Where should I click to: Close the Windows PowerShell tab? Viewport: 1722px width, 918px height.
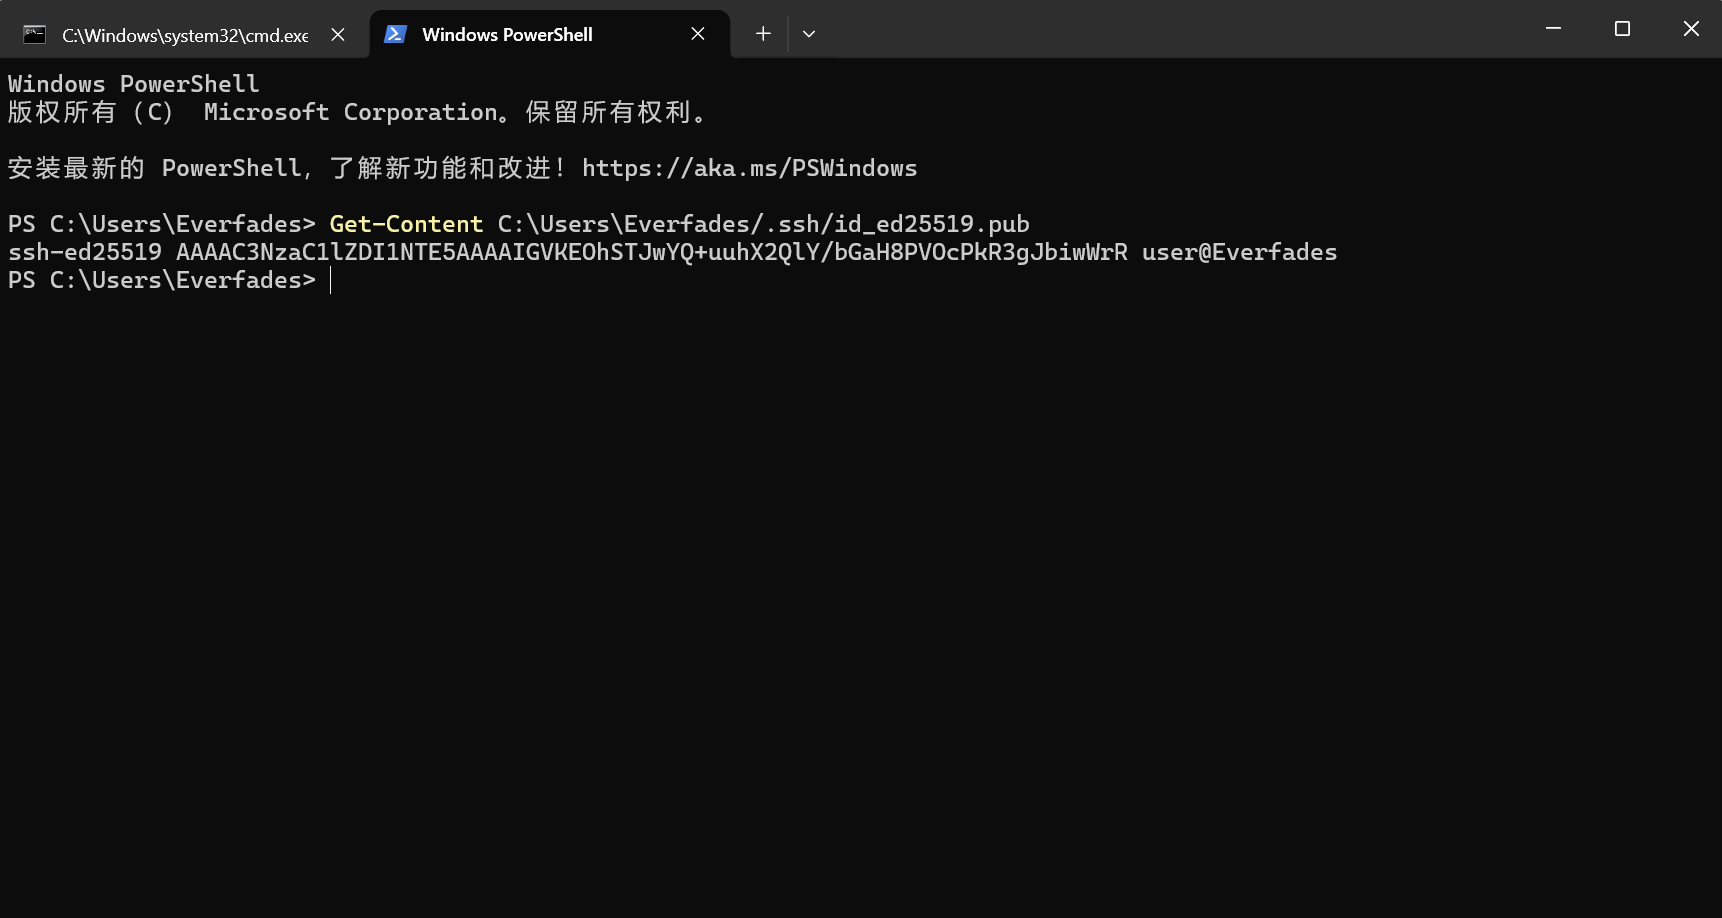(698, 34)
